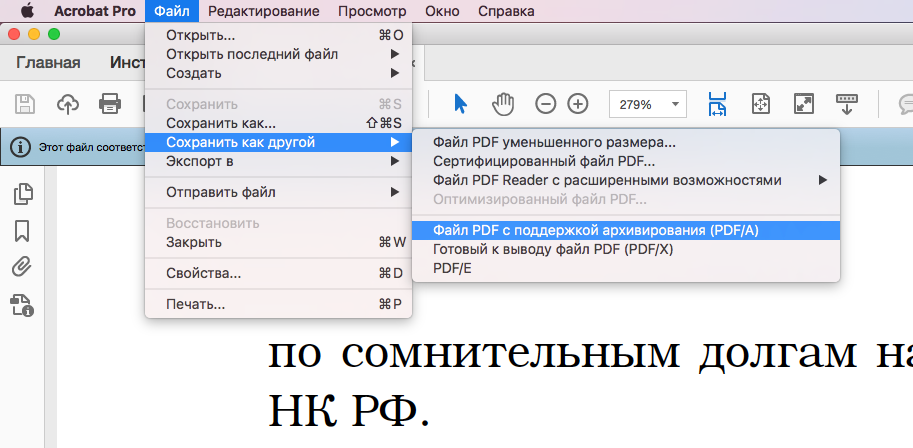913x448 pixels.
Task: Click the printer toolbar icon
Action: point(110,104)
